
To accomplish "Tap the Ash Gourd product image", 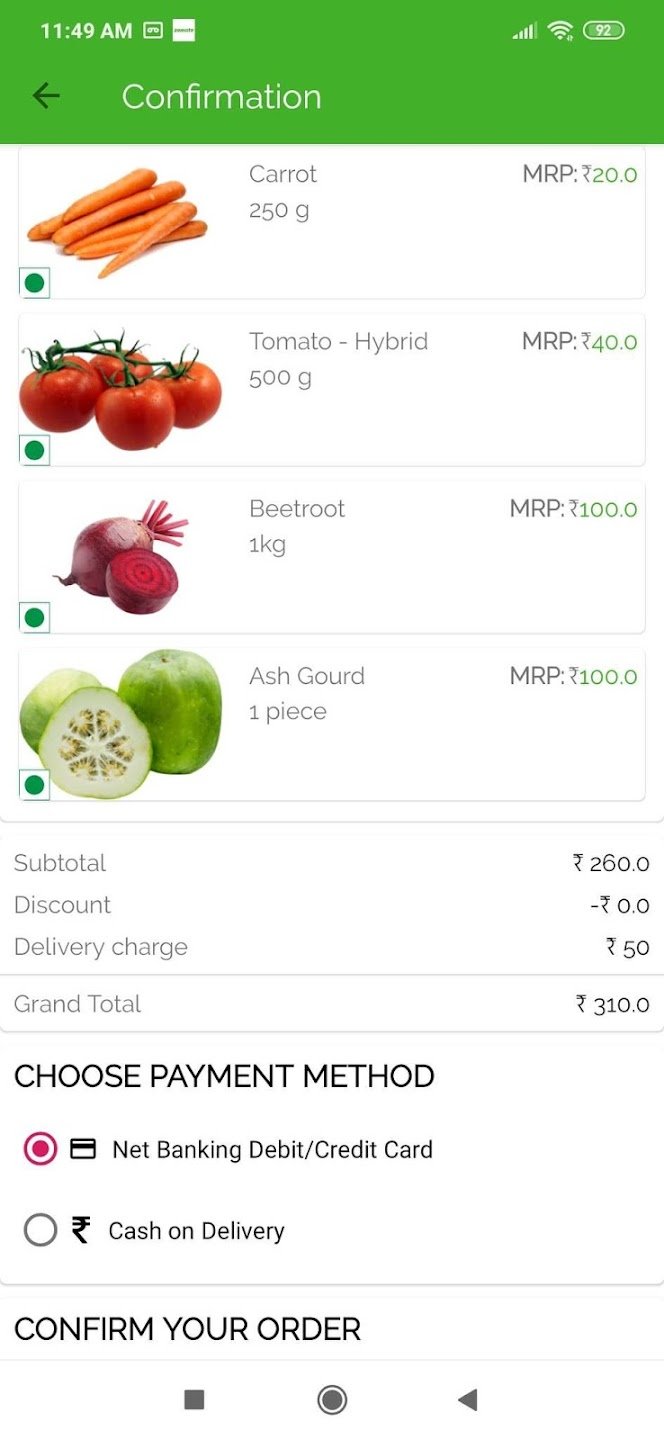I will (121, 724).
